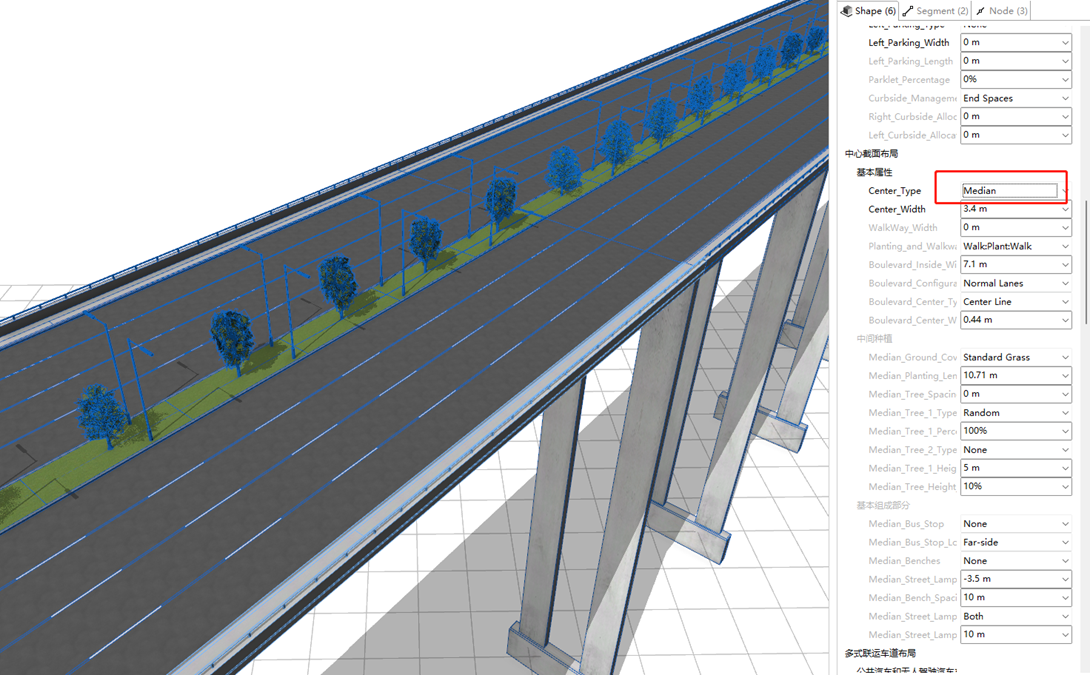This screenshot has height=675, width=1090.
Task: Open the Standard Grass ground cover dropdown
Action: [x=1016, y=357]
